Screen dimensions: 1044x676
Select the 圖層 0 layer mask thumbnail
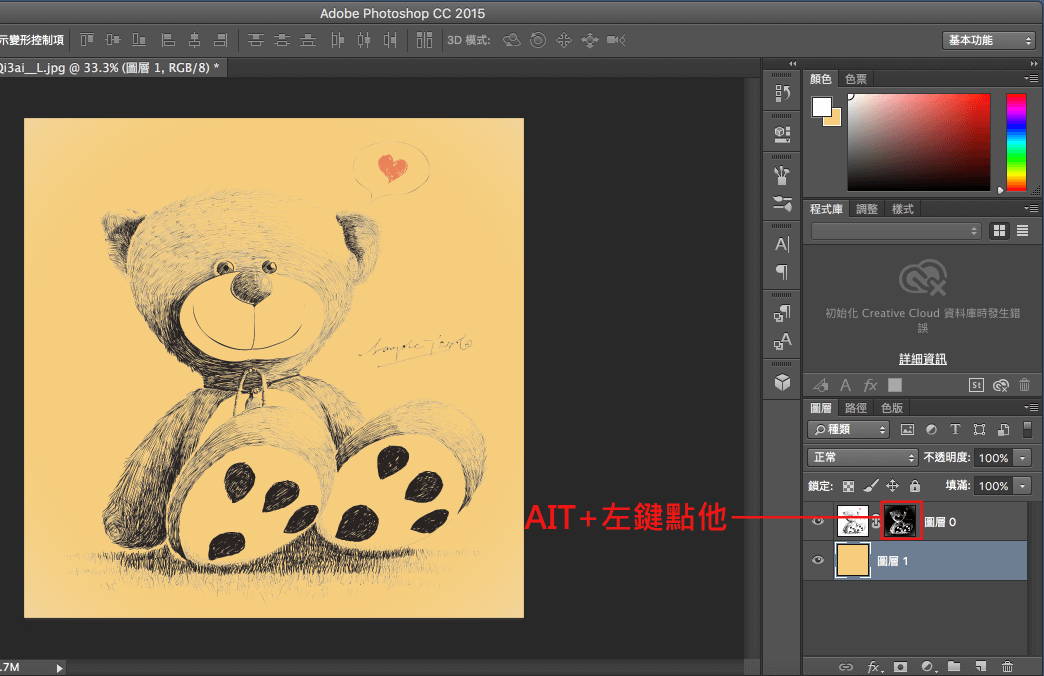point(900,521)
